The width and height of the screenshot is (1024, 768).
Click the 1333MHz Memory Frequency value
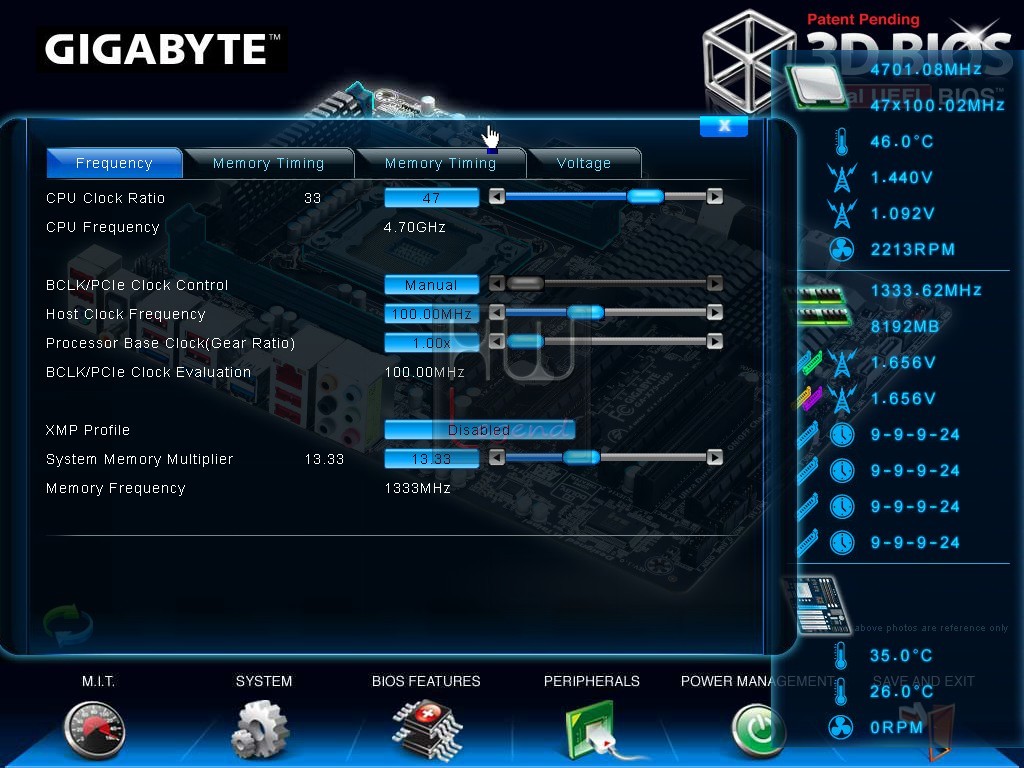pyautogui.click(x=417, y=488)
